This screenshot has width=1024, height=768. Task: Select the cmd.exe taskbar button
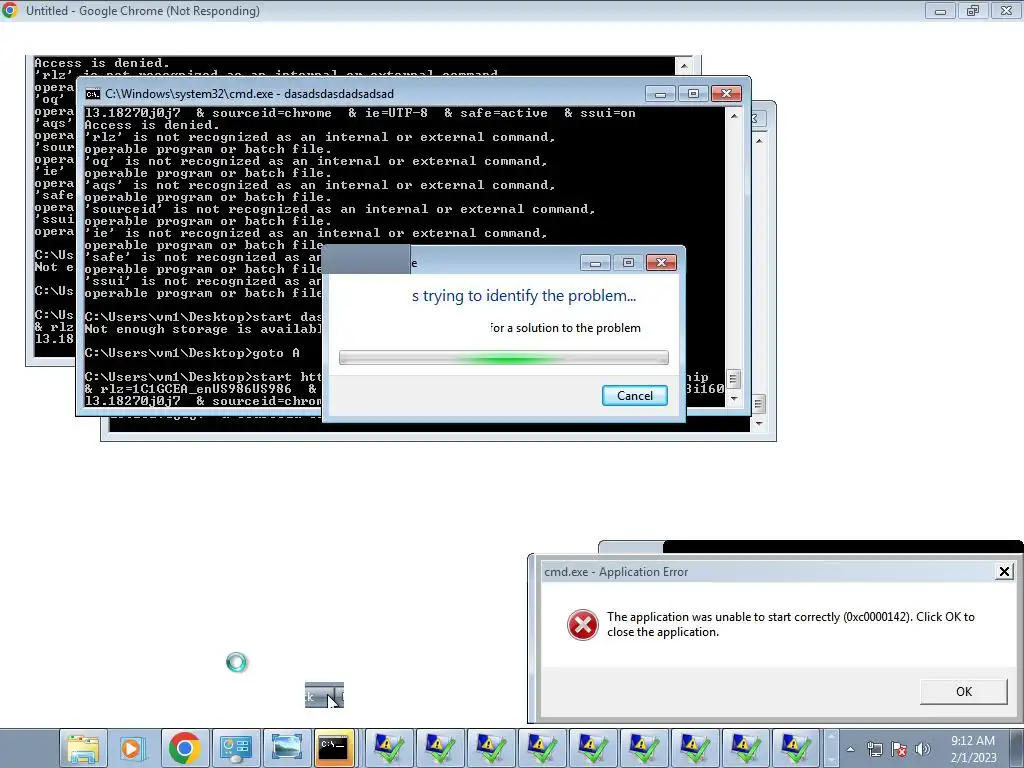click(334, 748)
